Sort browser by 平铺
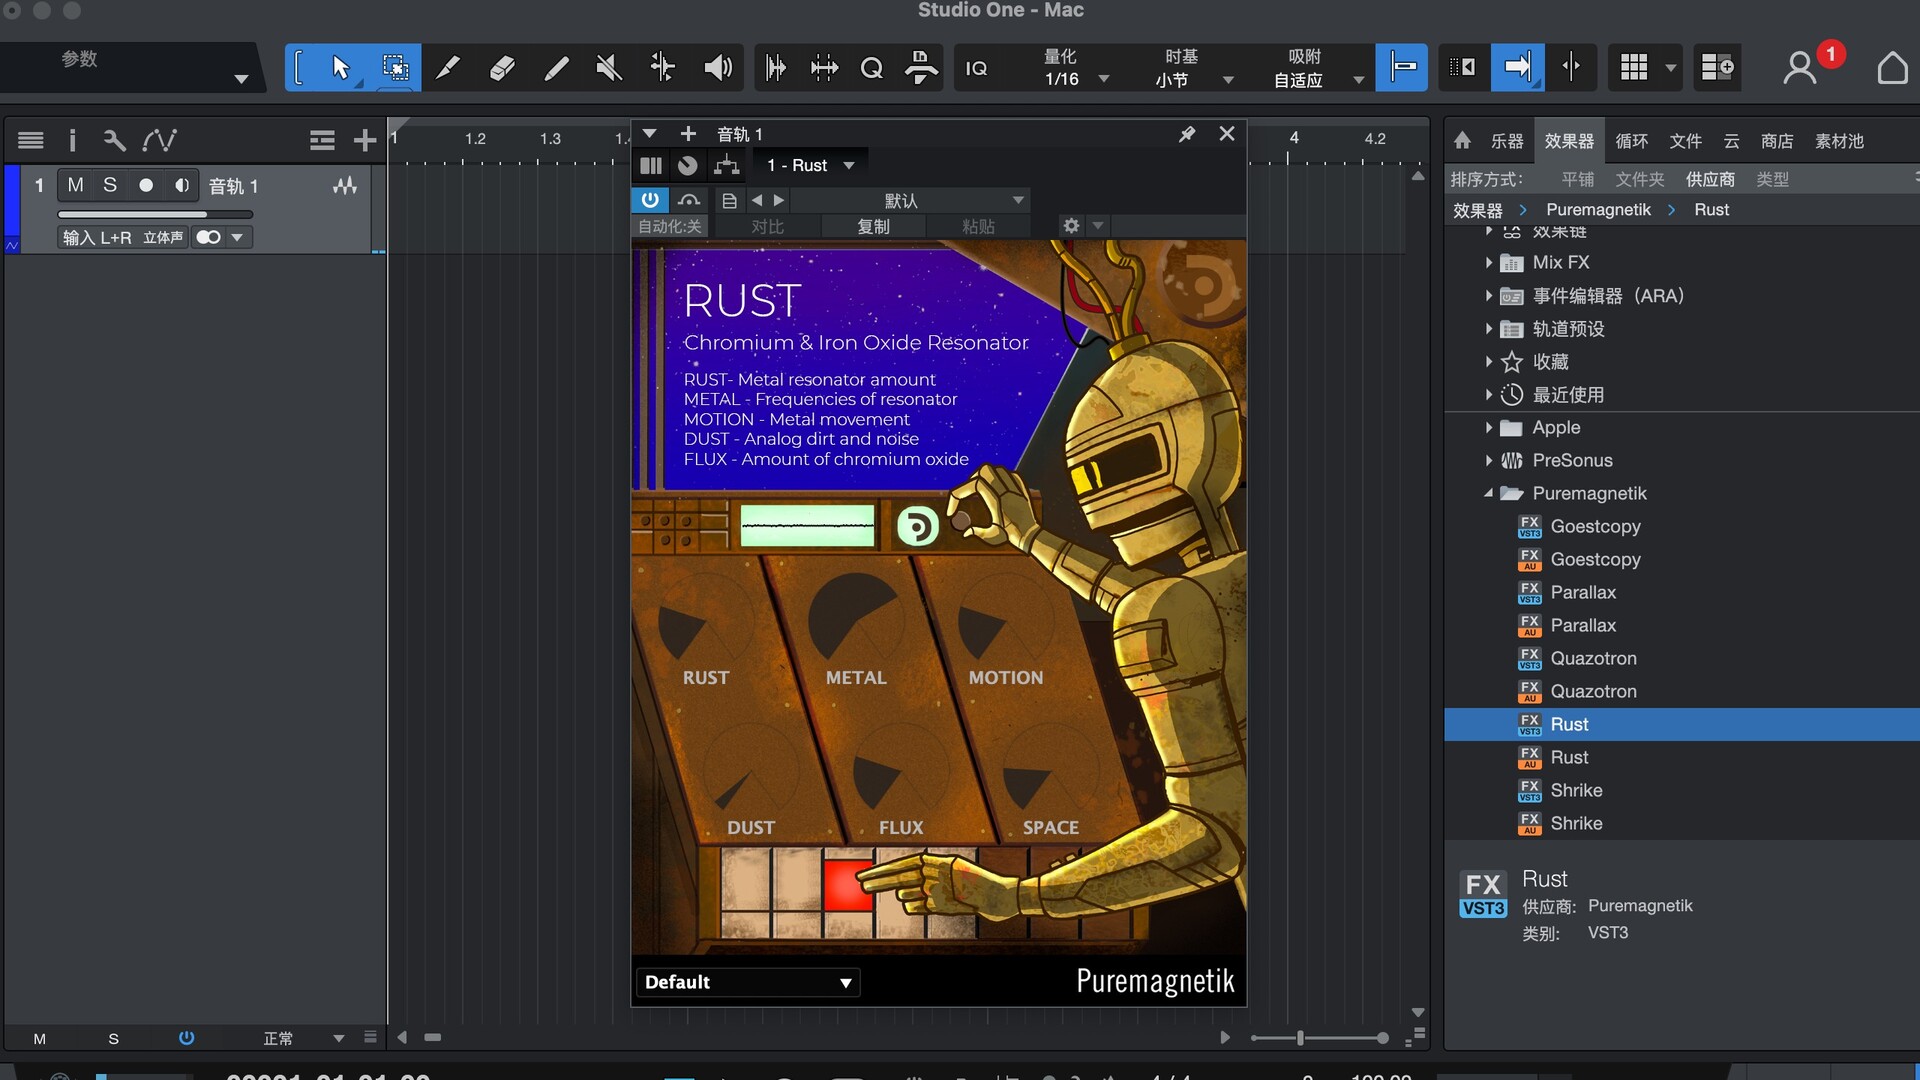Viewport: 1920px width, 1080px height. click(x=1578, y=179)
